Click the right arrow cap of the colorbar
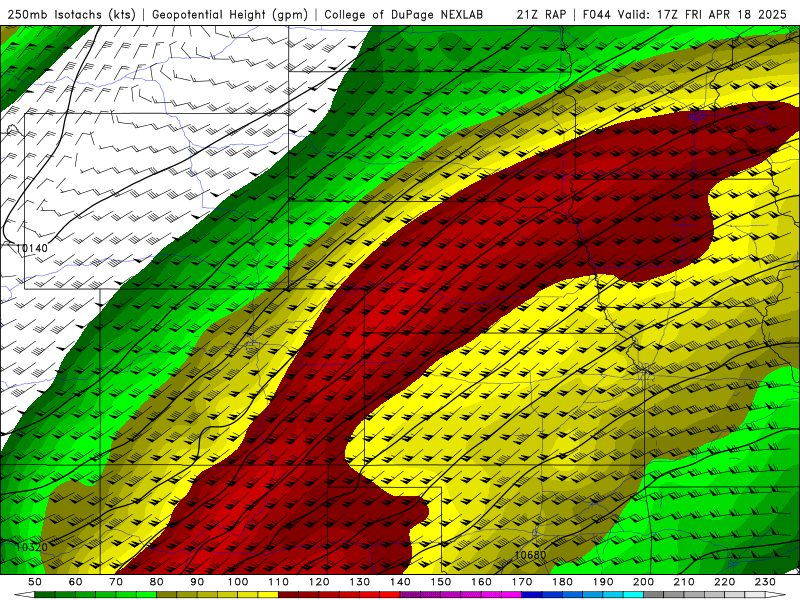Screen dimensions: 800x600 point(776,595)
